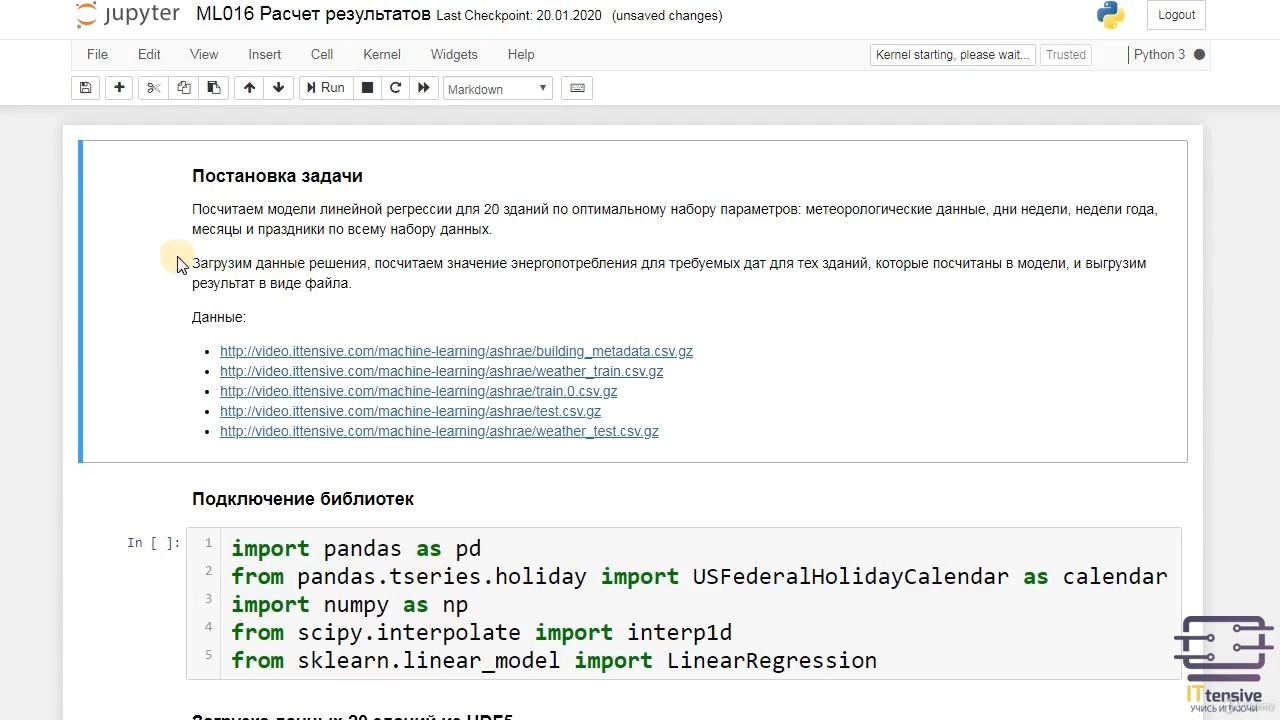The image size is (1280, 720).
Task: Click the unsaved changes status text
Action: [x=667, y=16]
